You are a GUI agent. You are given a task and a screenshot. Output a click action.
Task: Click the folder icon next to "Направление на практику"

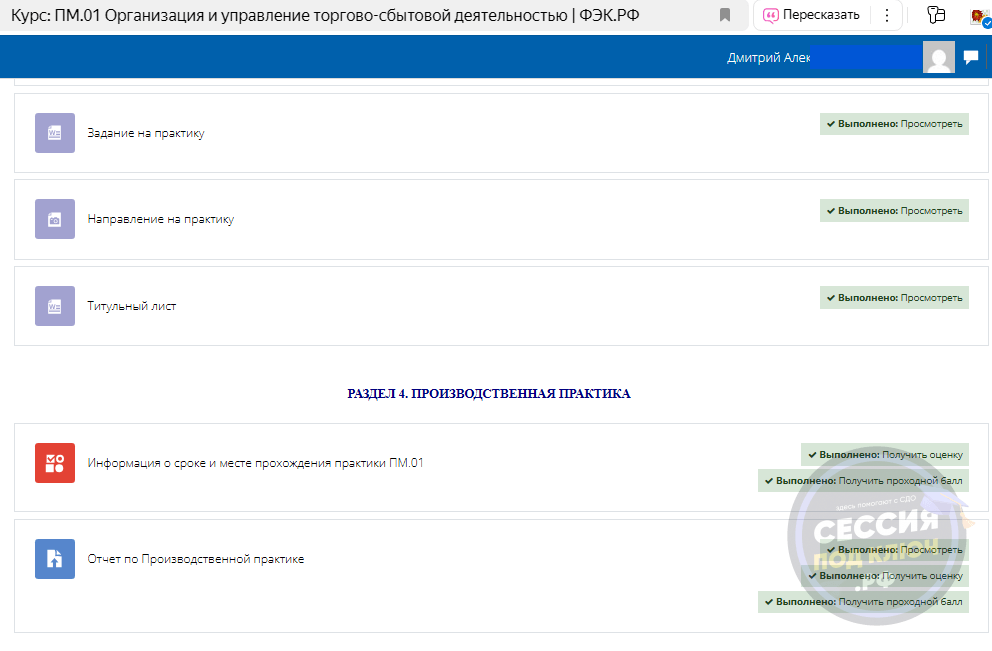[x=54, y=218]
